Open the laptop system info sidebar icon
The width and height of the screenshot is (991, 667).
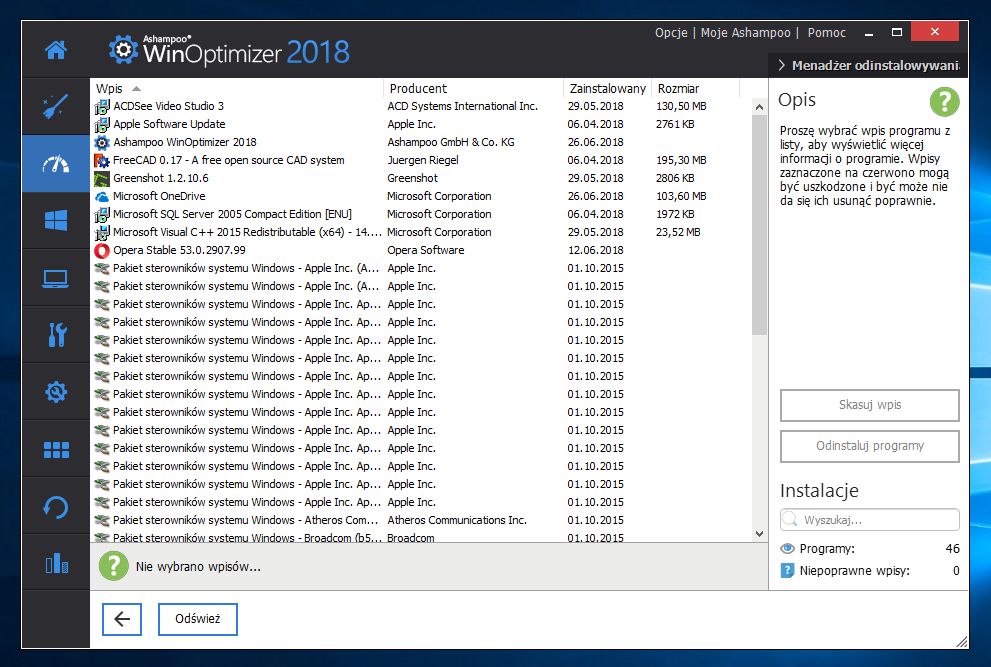56,278
